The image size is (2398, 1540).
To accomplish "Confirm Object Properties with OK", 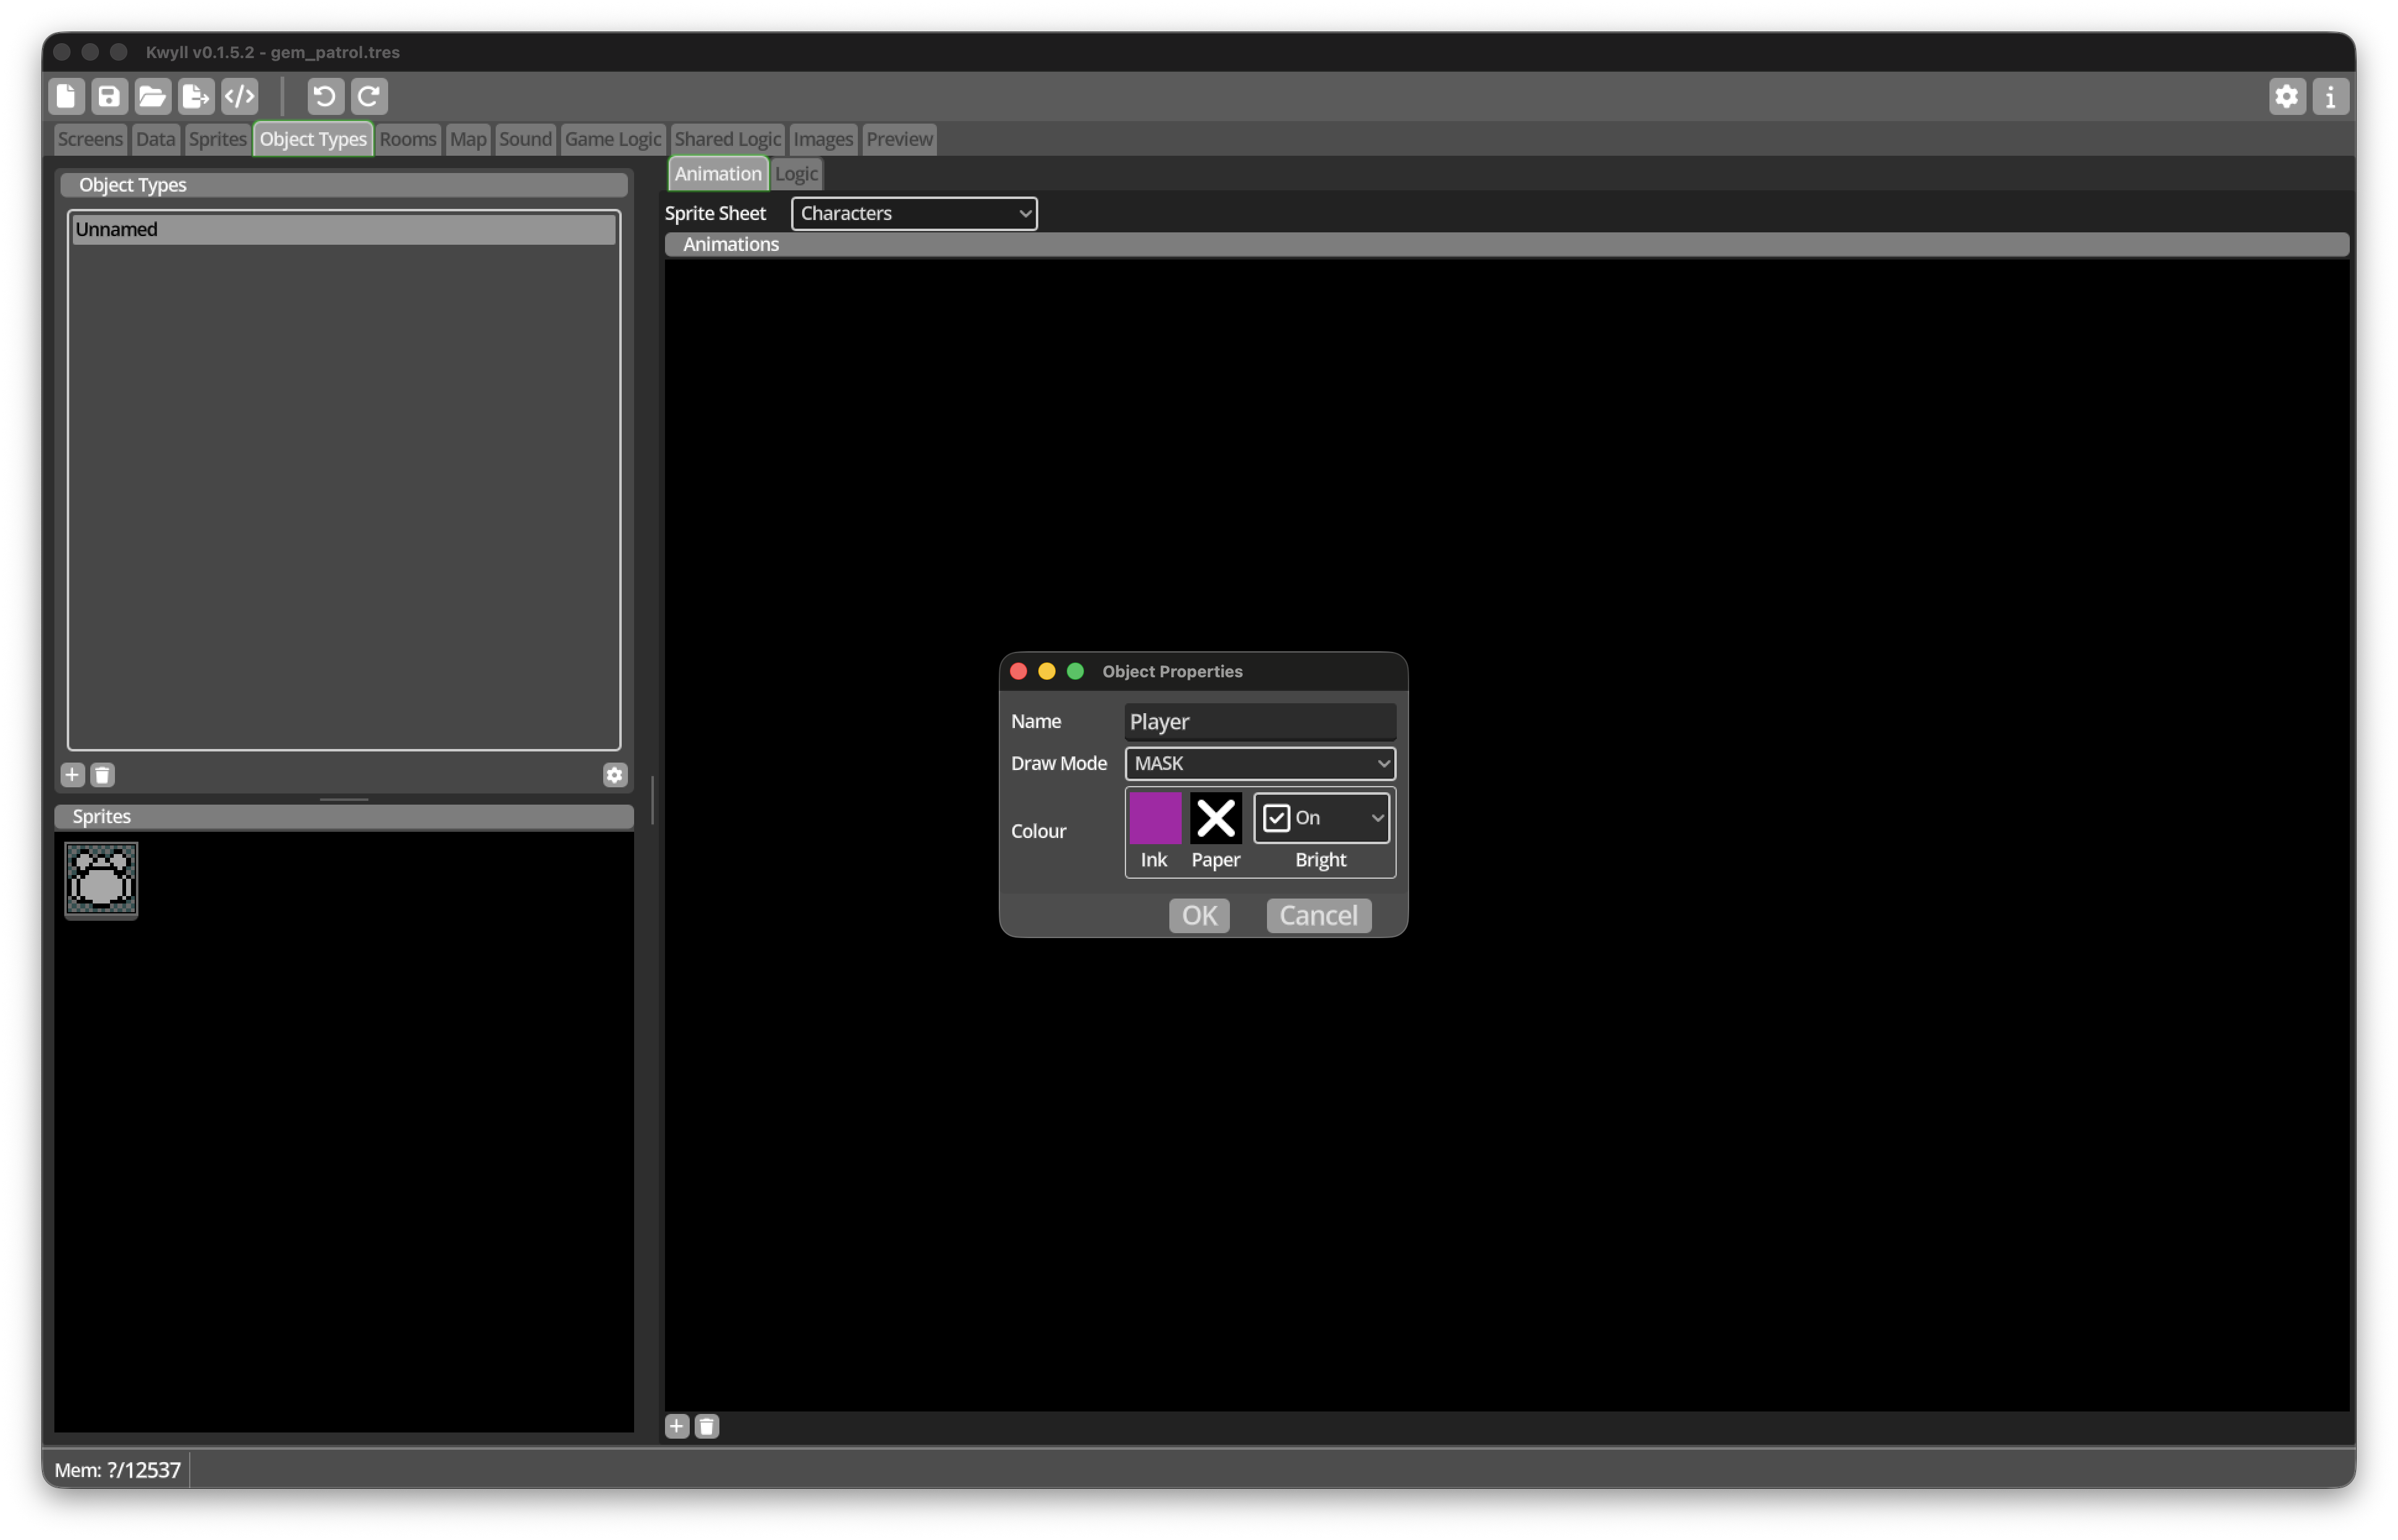I will click(x=1199, y=915).
